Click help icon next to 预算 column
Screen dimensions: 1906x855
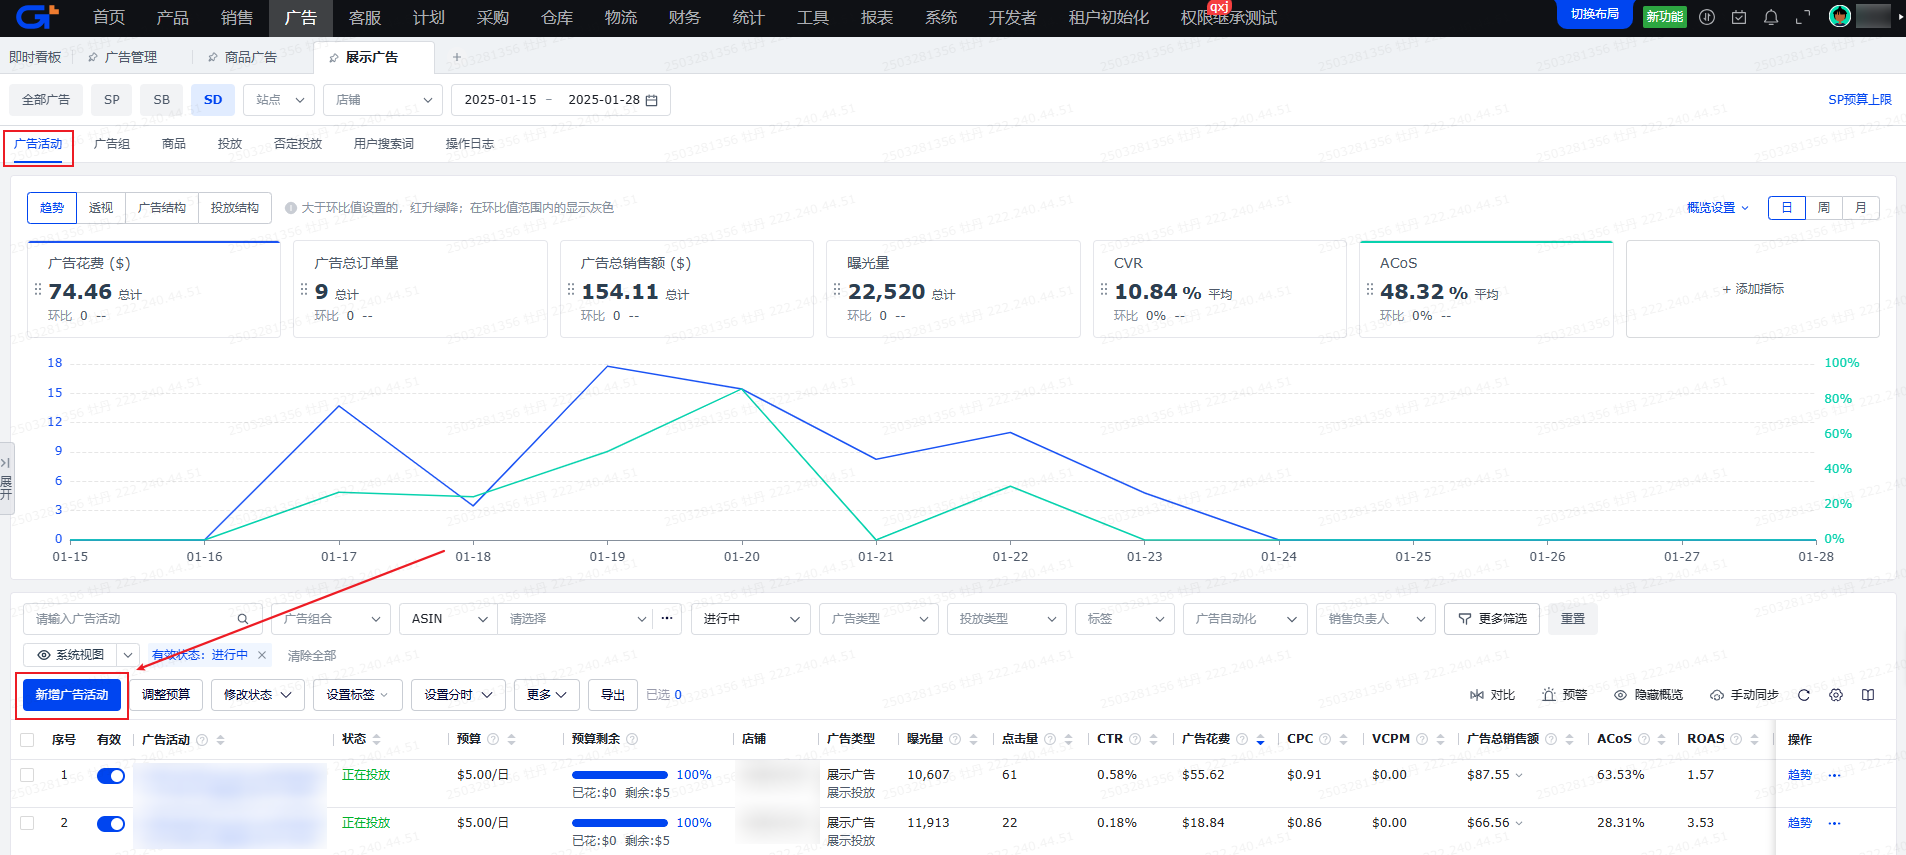493,740
